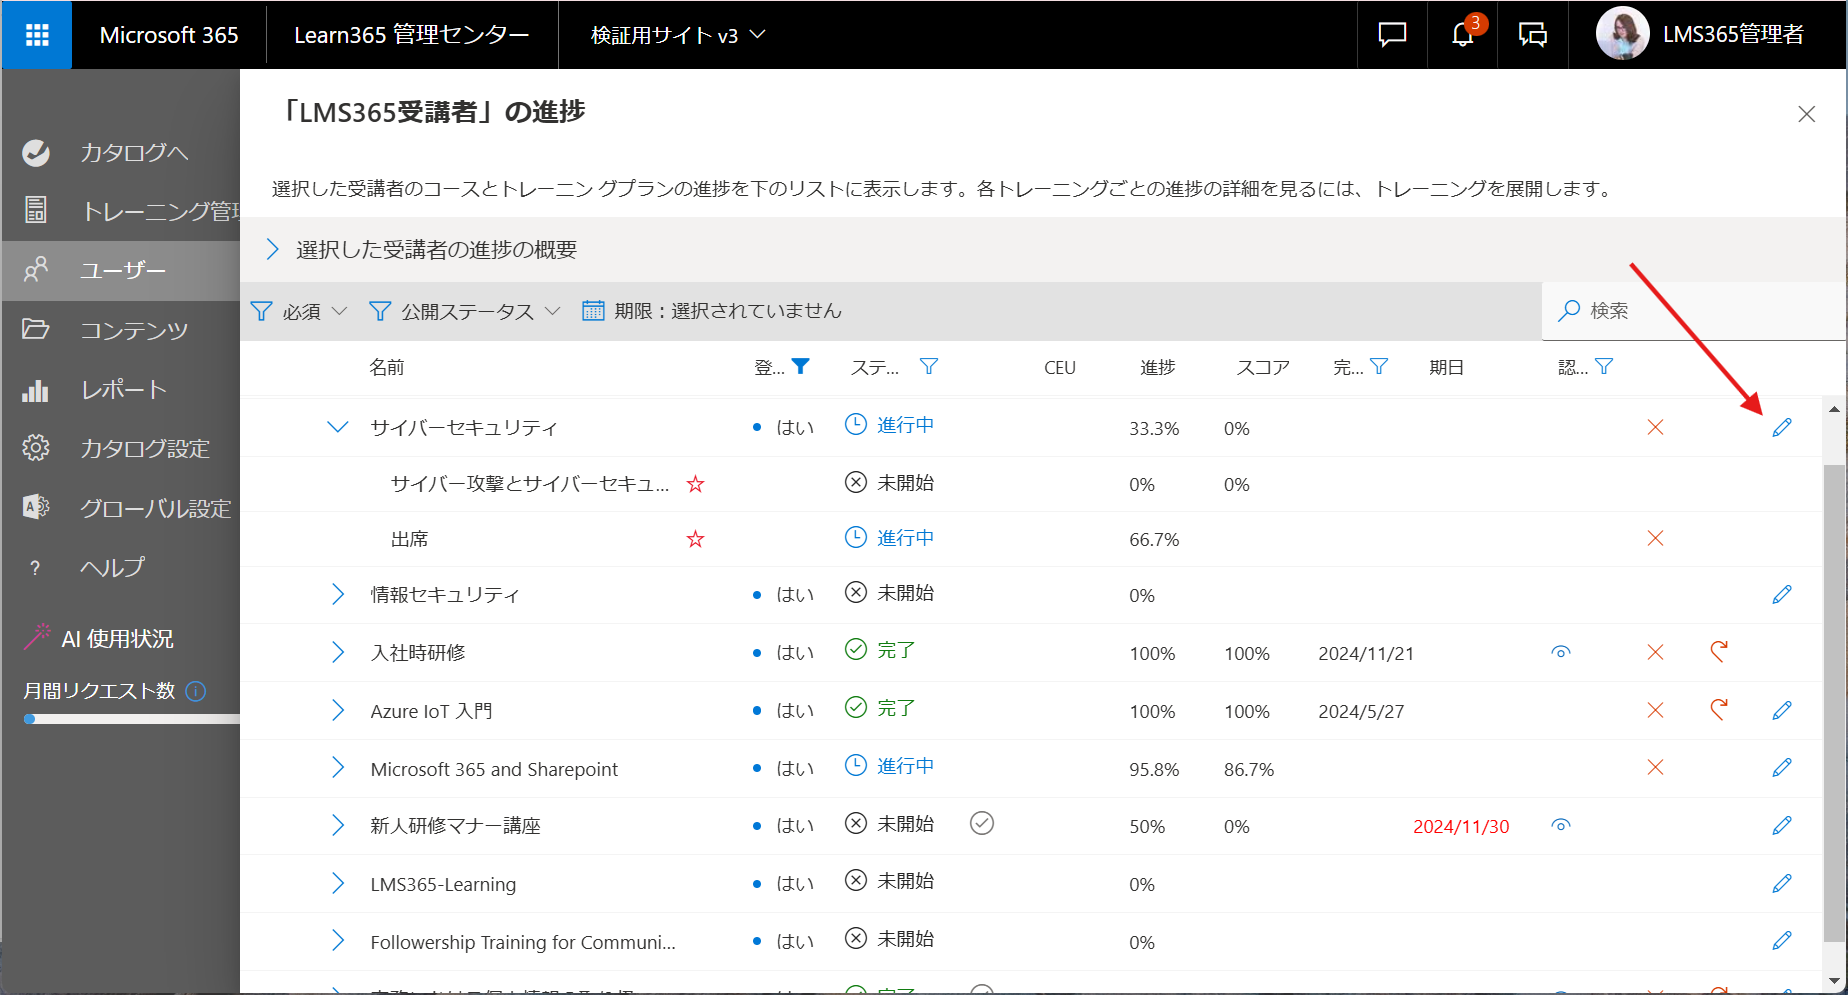Screen dimensions: 1848x995
Task: Click scrollbar down arrow in progress list
Action: 1834,981
